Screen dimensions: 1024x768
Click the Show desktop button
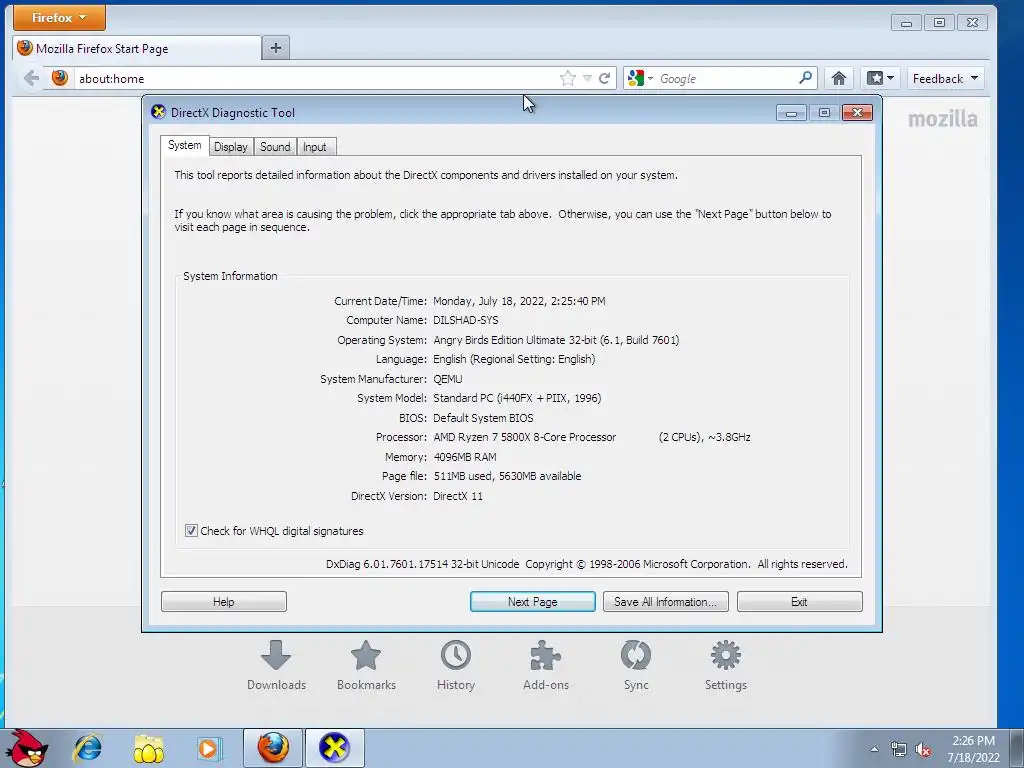click(x=1017, y=748)
